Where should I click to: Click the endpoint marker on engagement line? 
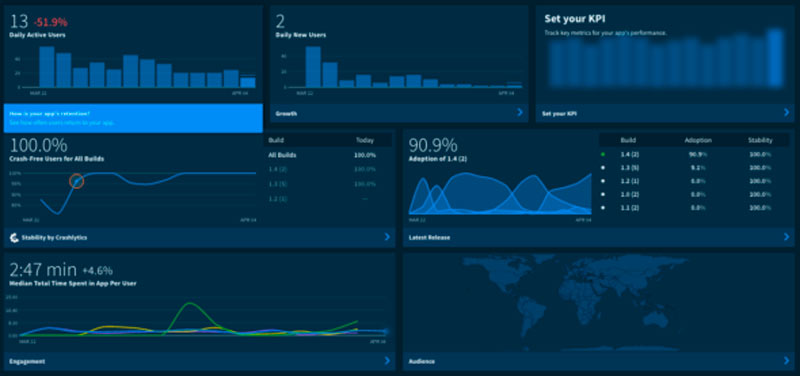pyautogui.click(x=386, y=332)
